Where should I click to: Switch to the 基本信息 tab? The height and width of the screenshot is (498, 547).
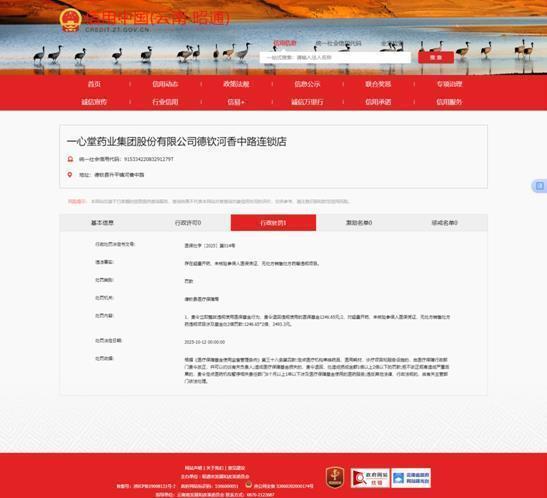pos(102,222)
